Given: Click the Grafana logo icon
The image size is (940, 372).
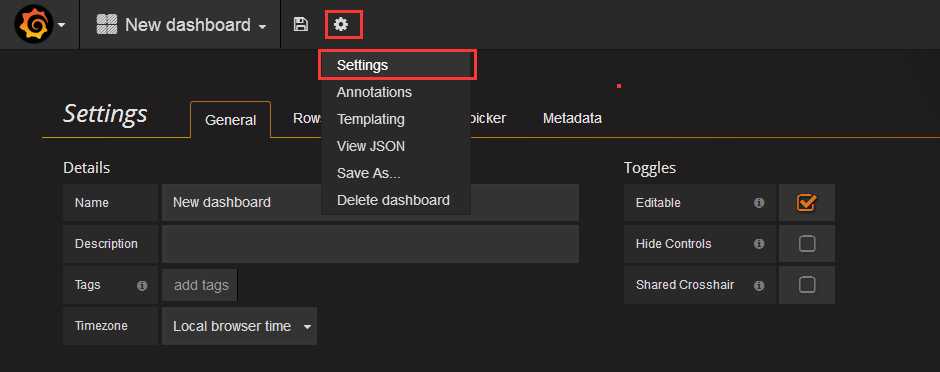Looking at the screenshot, I should point(35,25).
